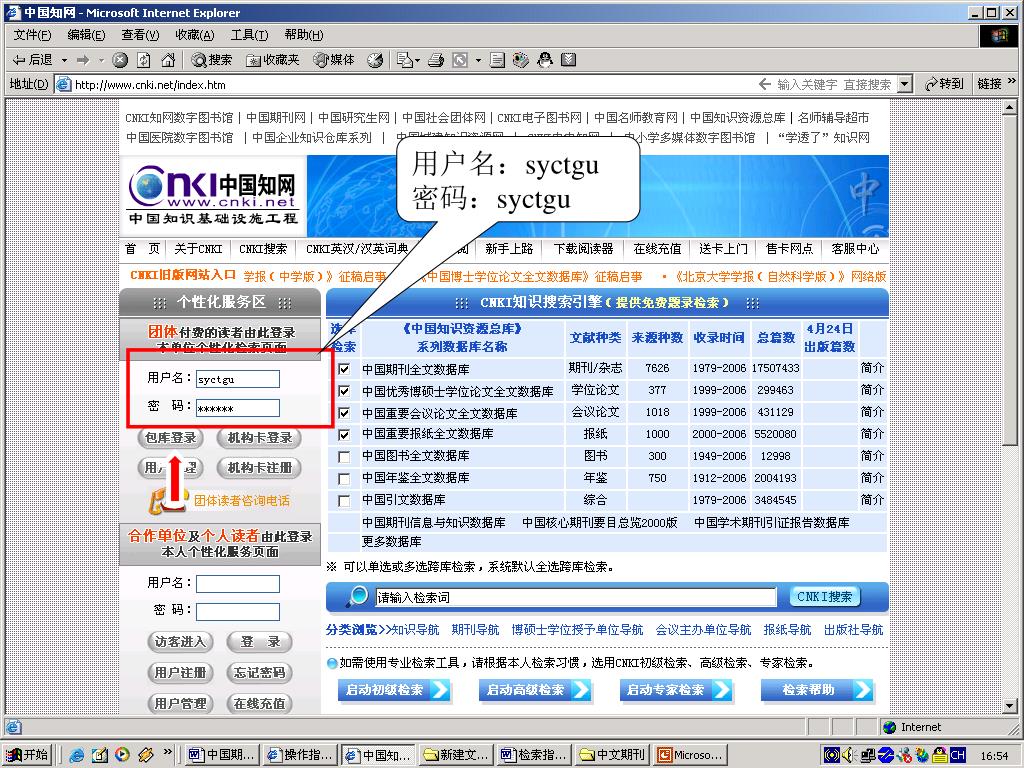
Task: Switch to 检索指… taskbar window
Action: [534, 755]
